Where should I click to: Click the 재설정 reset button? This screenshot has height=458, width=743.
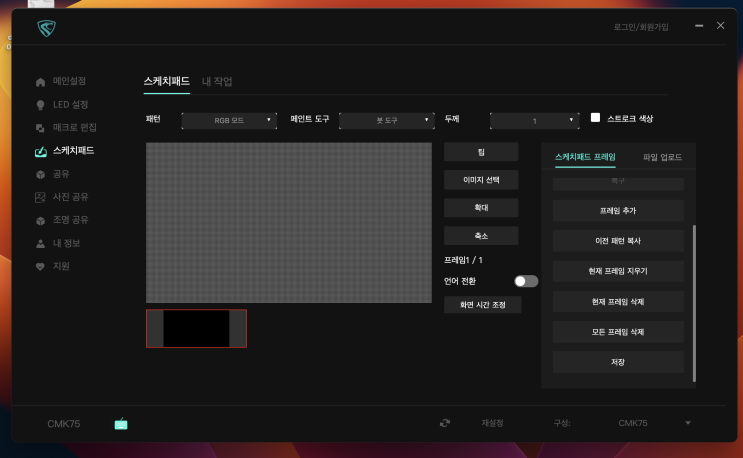[492, 423]
